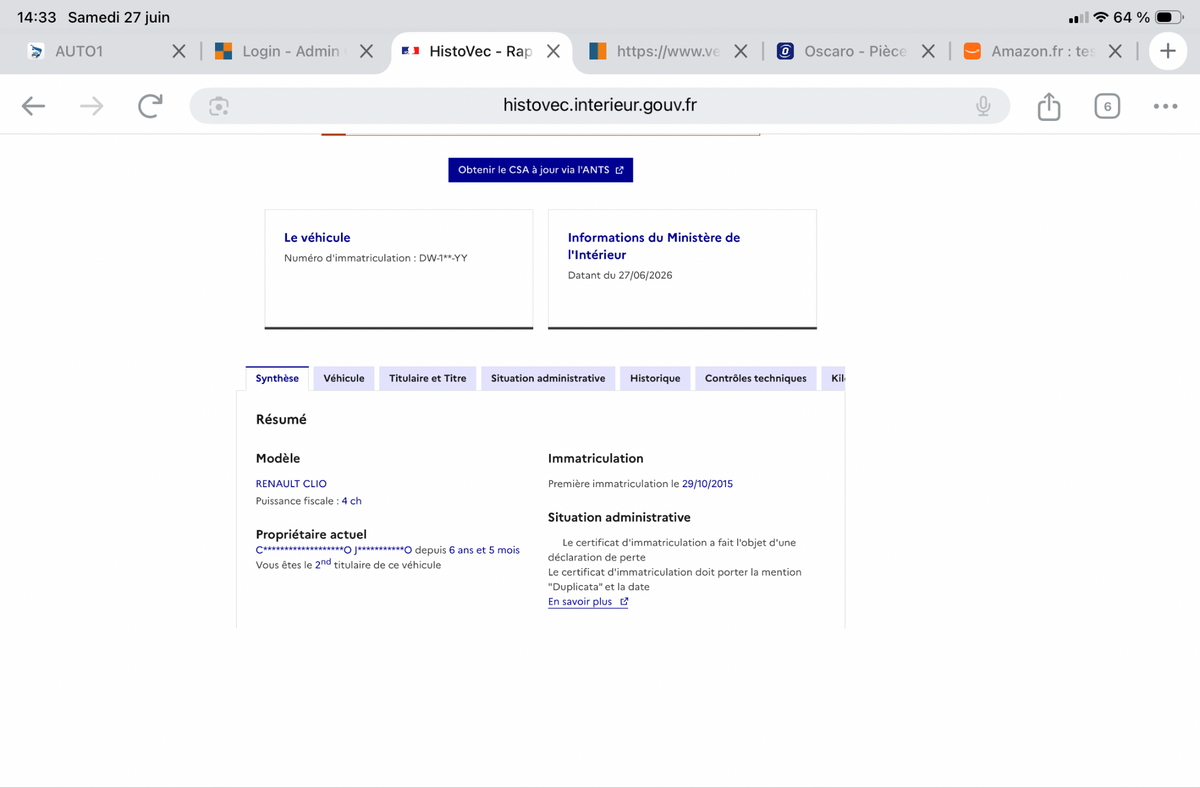Open the Situation administrative tab
The height and width of the screenshot is (788, 1200).
click(x=548, y=378)
